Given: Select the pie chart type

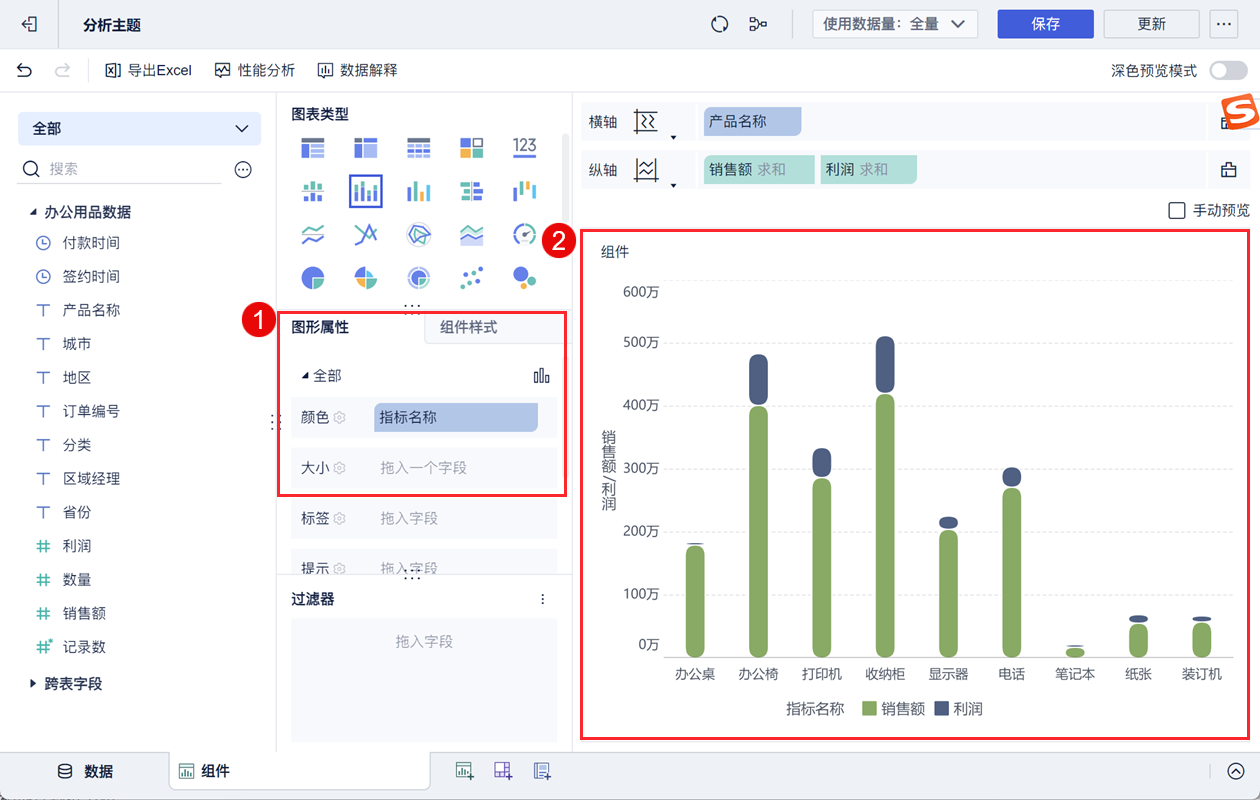Looking at the screenshot, I should pyautogui.click(x=313, y=277).
